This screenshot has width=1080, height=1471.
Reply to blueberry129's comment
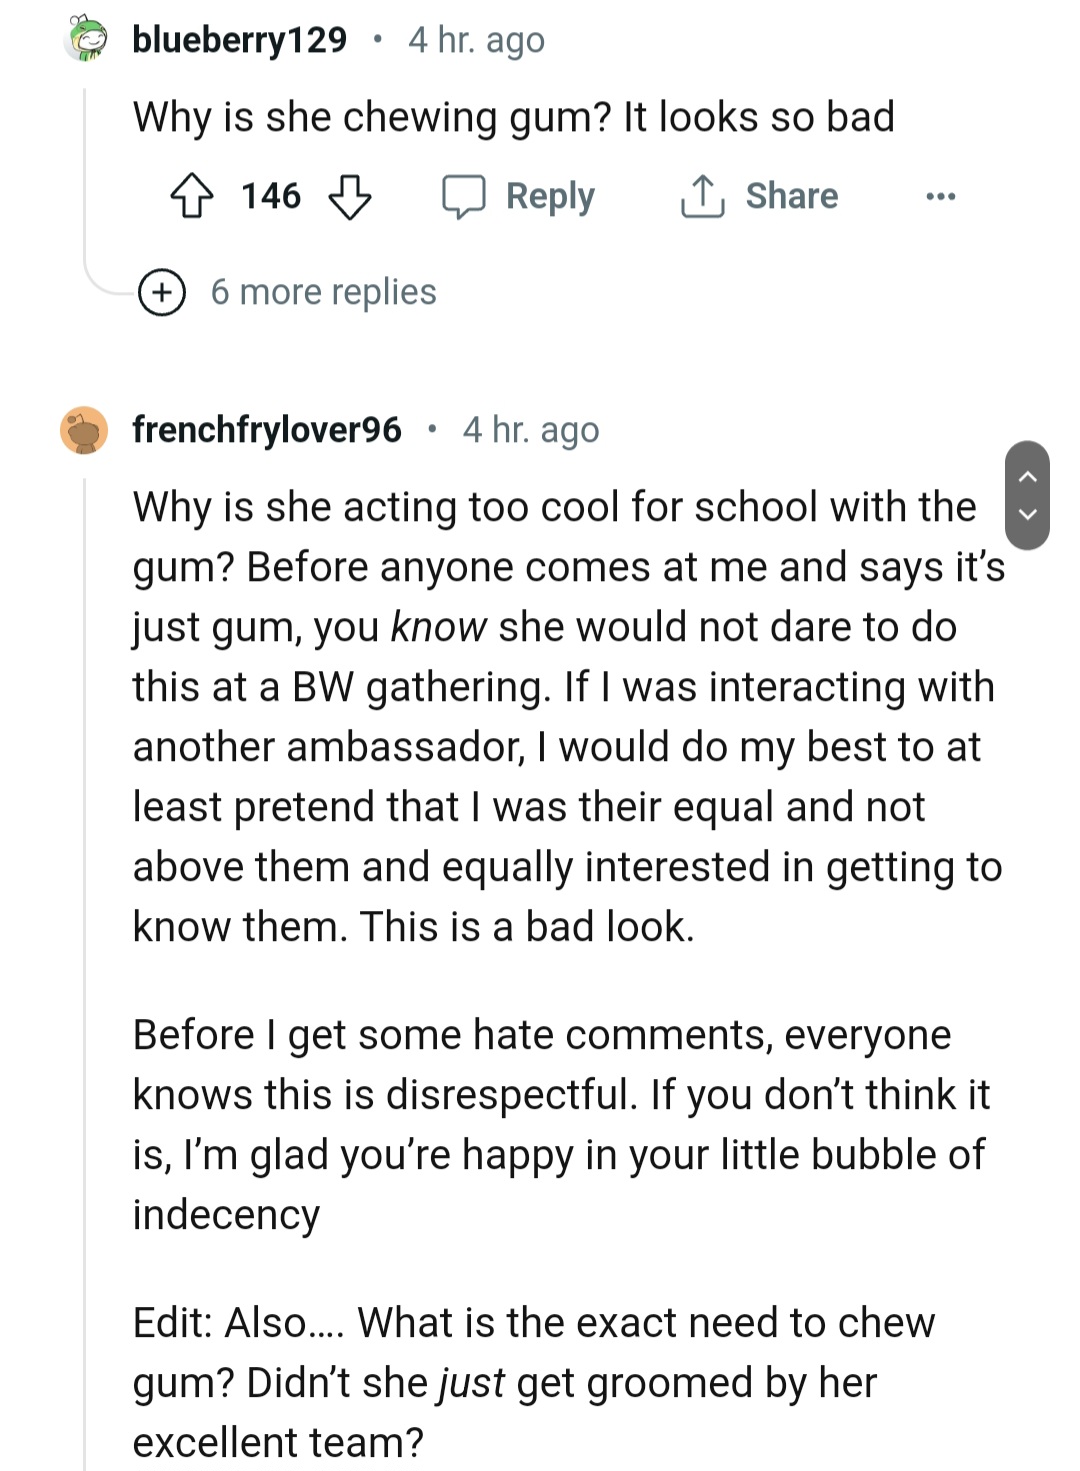519,196
